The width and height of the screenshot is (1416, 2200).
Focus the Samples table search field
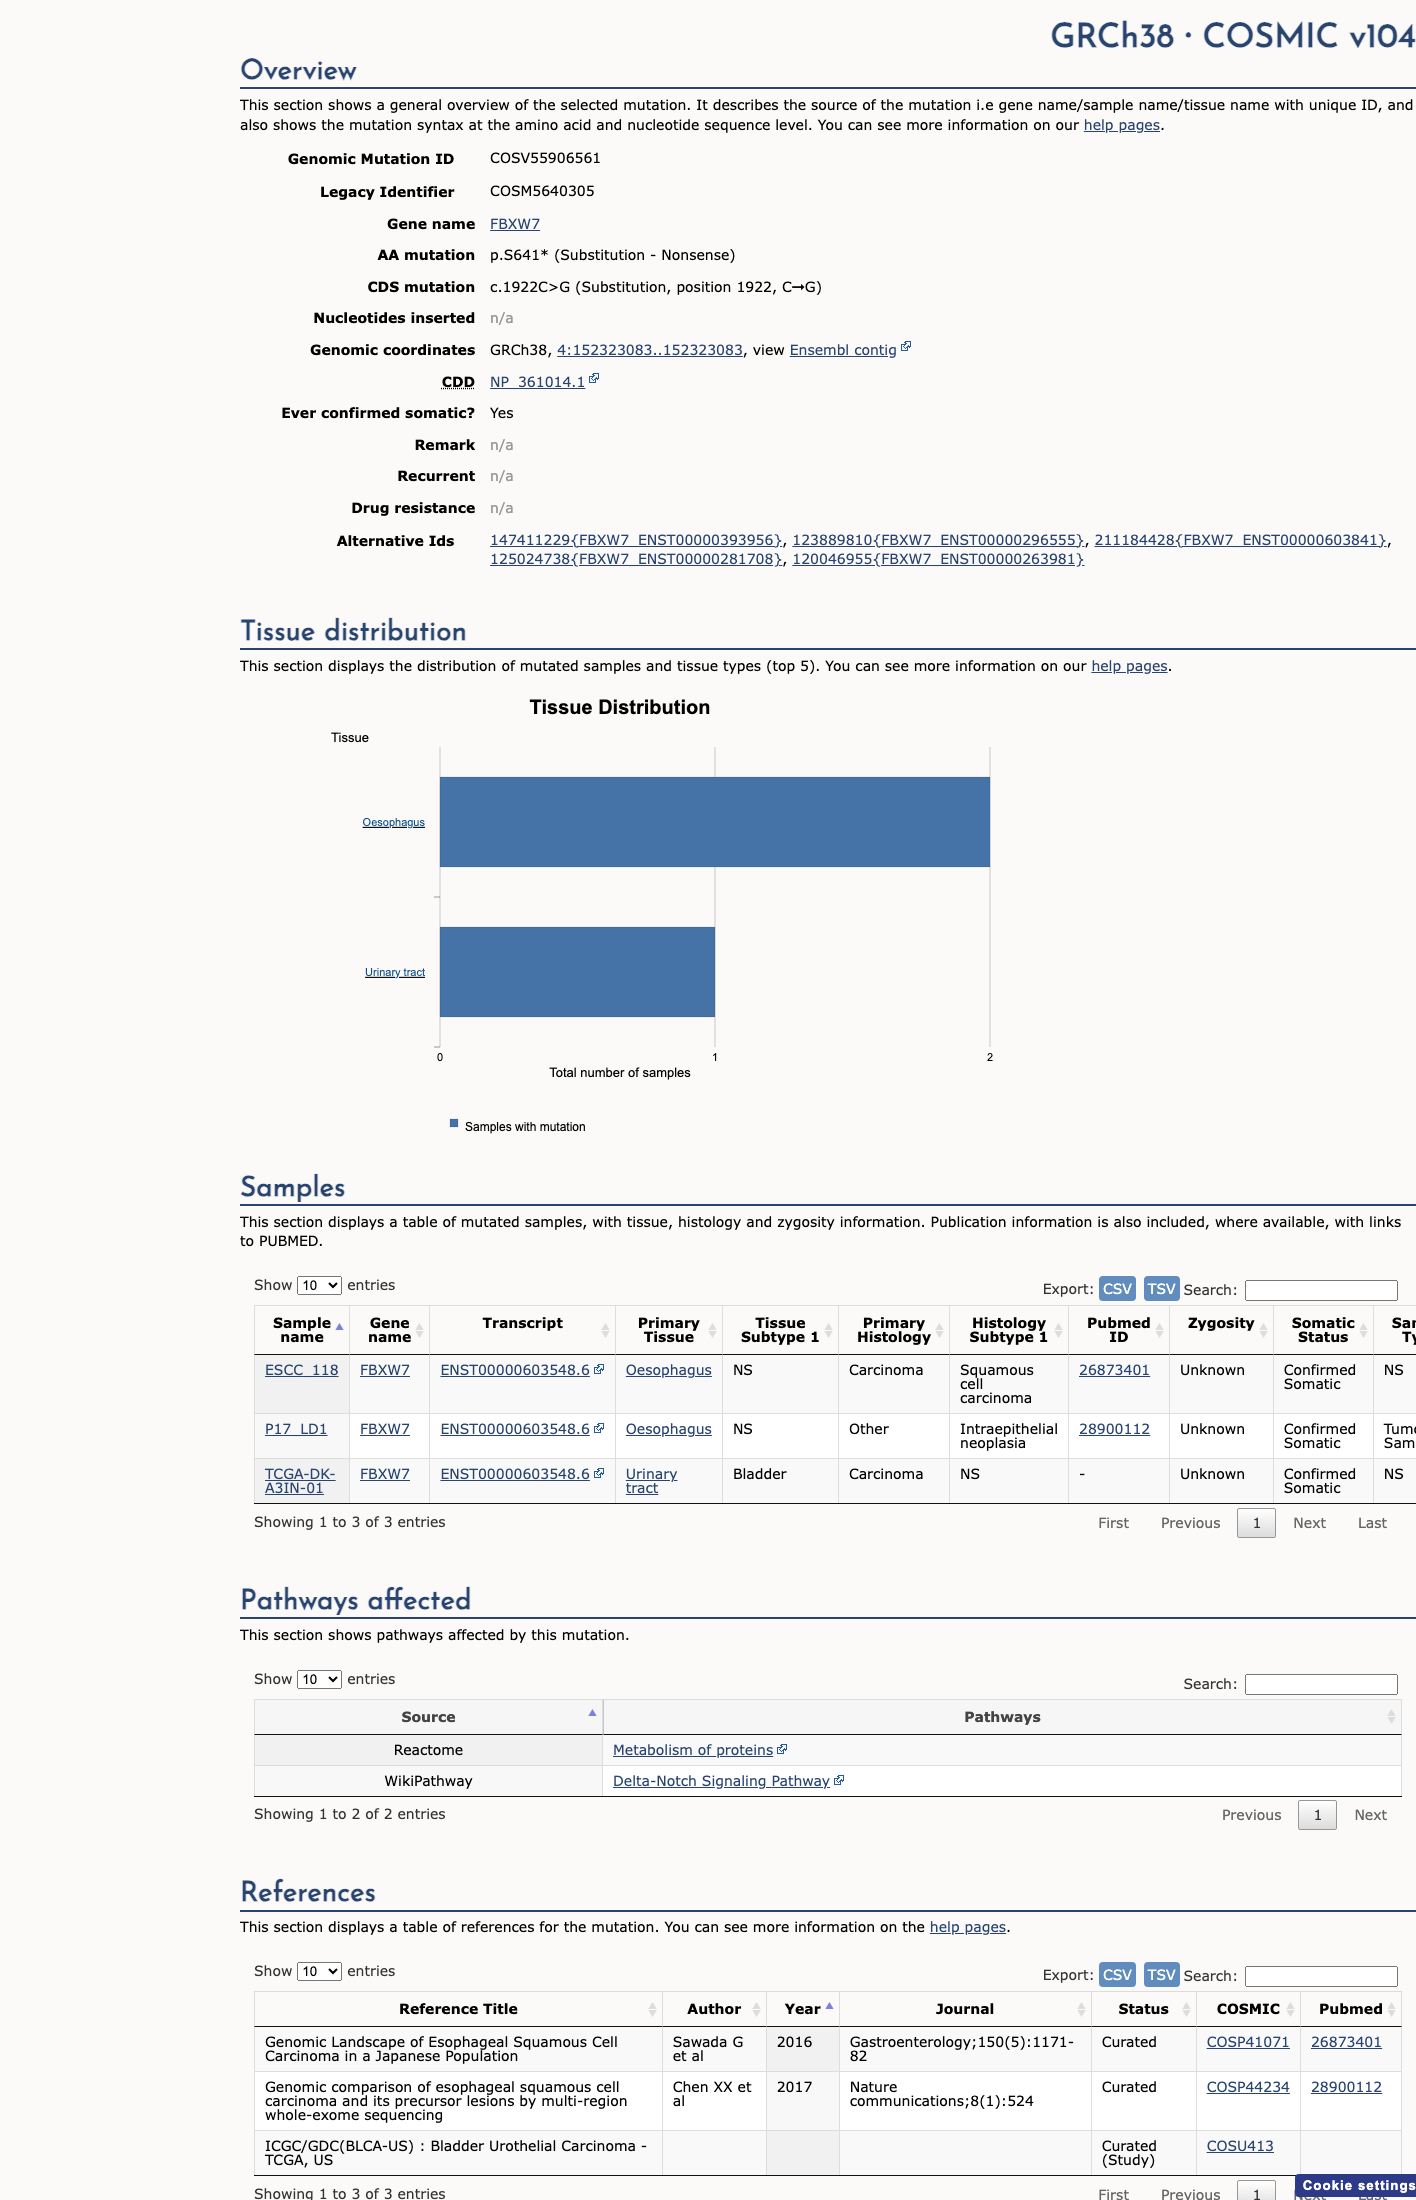[1321, 1290]
